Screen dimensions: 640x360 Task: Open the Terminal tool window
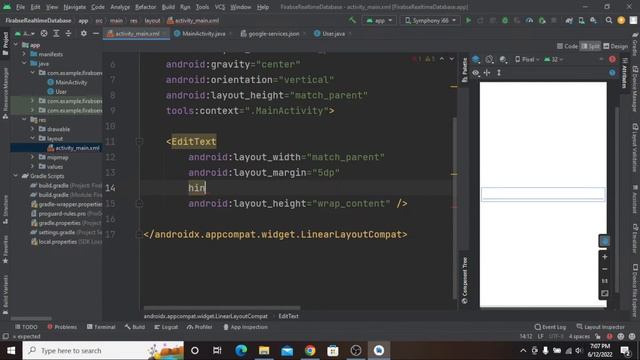pyautogui.click(x=101, y=327)
